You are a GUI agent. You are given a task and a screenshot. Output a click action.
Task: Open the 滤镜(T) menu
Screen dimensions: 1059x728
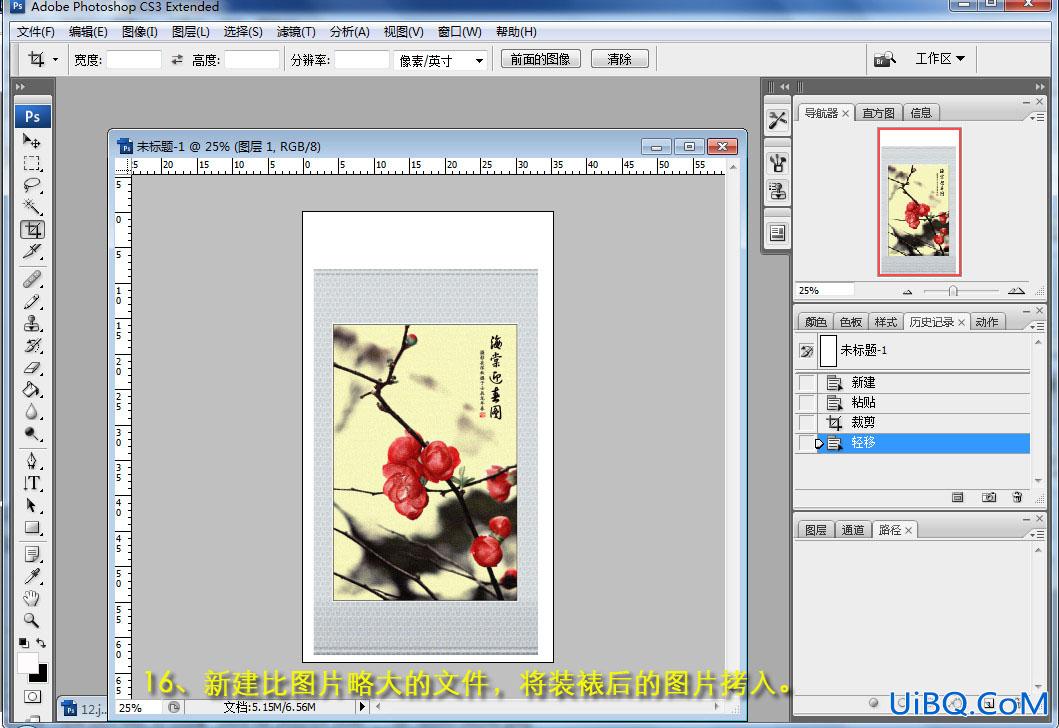[x=296, y=32]
